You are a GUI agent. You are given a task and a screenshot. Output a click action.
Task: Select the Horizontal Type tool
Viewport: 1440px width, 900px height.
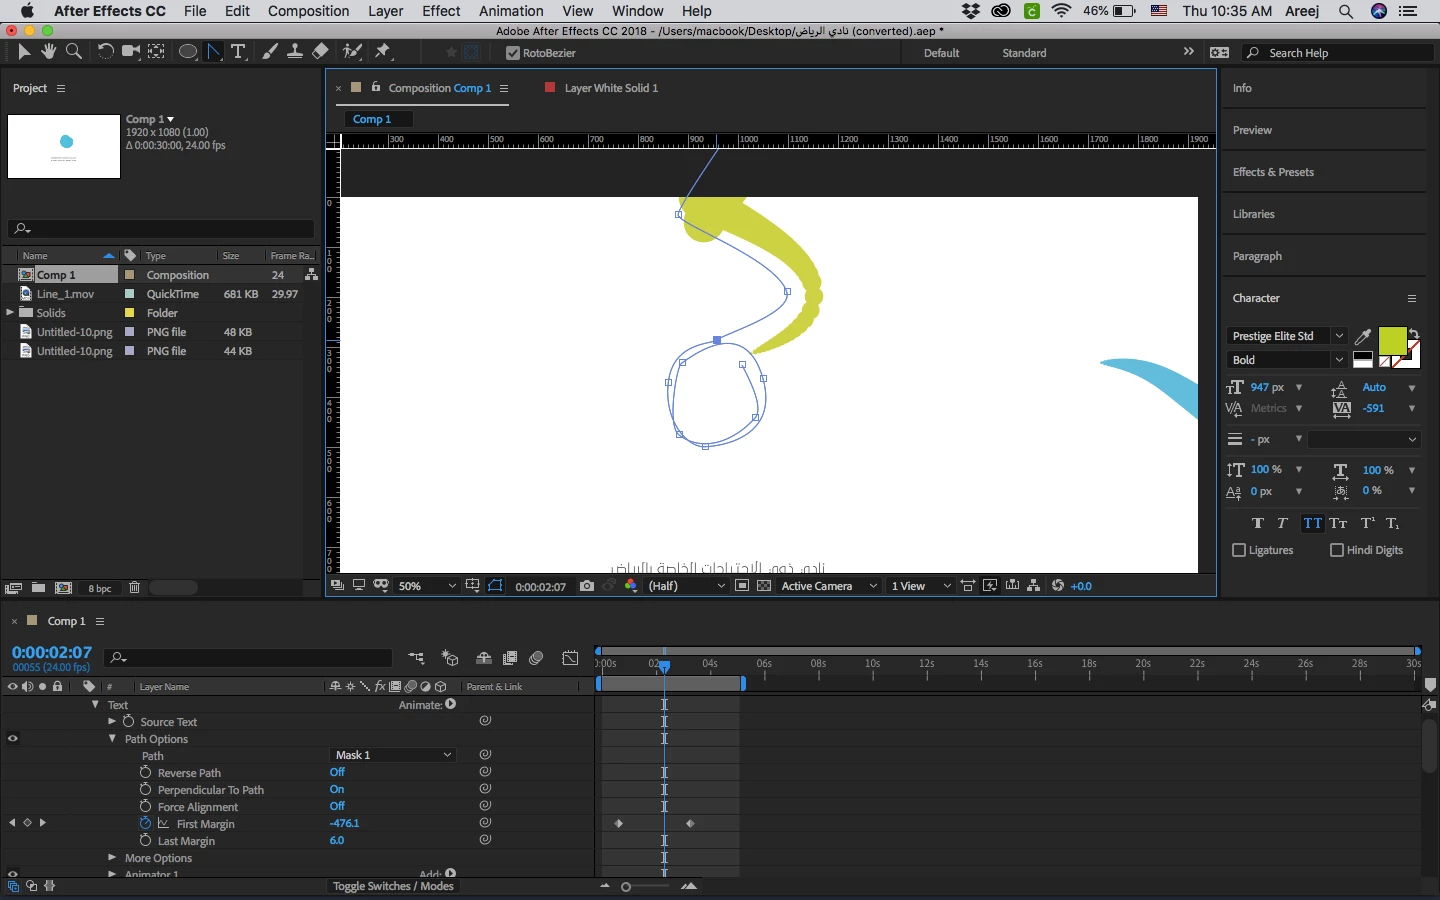coord(238,51)
